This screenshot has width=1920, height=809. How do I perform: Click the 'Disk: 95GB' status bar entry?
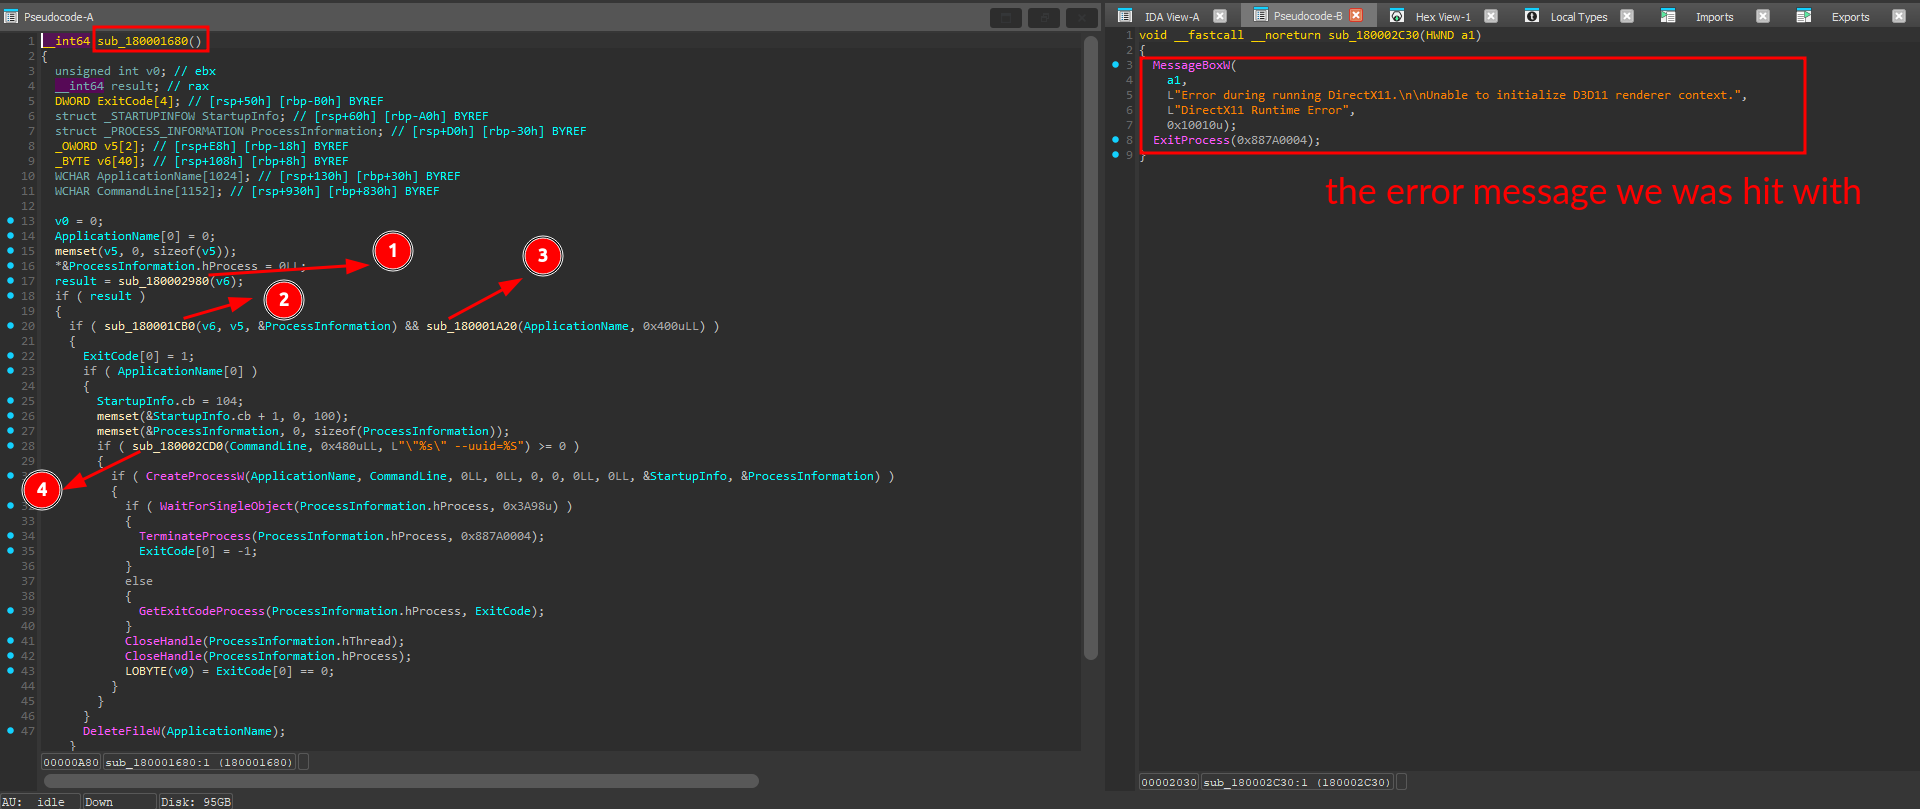click(x=196, y=802)
